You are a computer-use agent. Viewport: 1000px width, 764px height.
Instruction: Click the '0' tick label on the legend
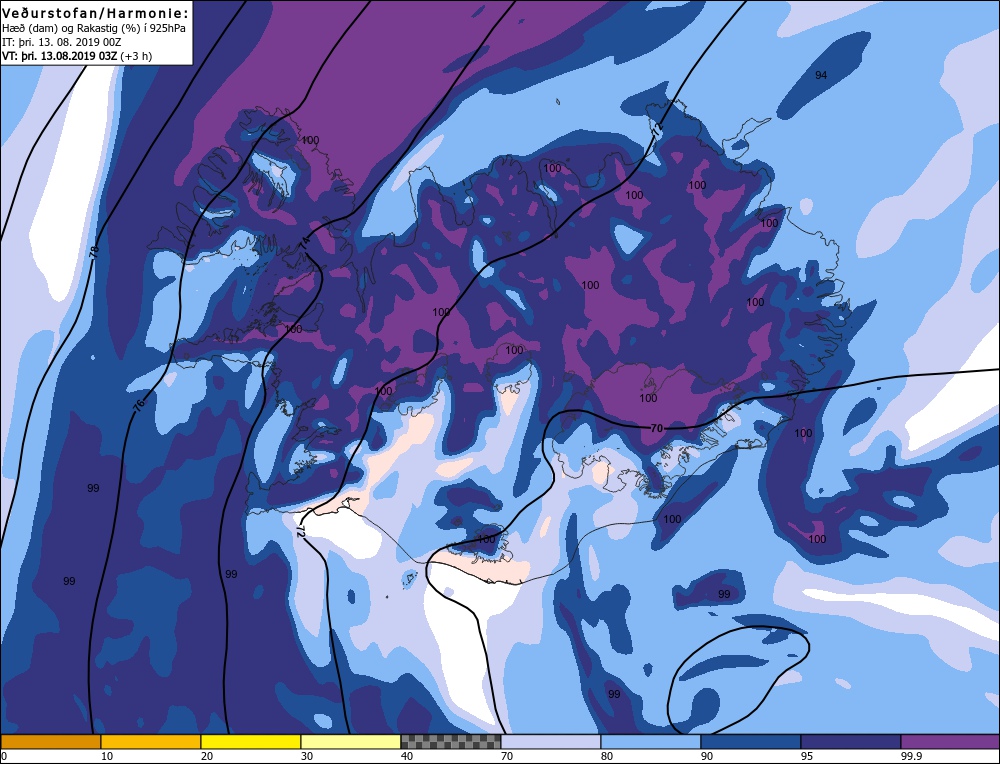(4, 756)
